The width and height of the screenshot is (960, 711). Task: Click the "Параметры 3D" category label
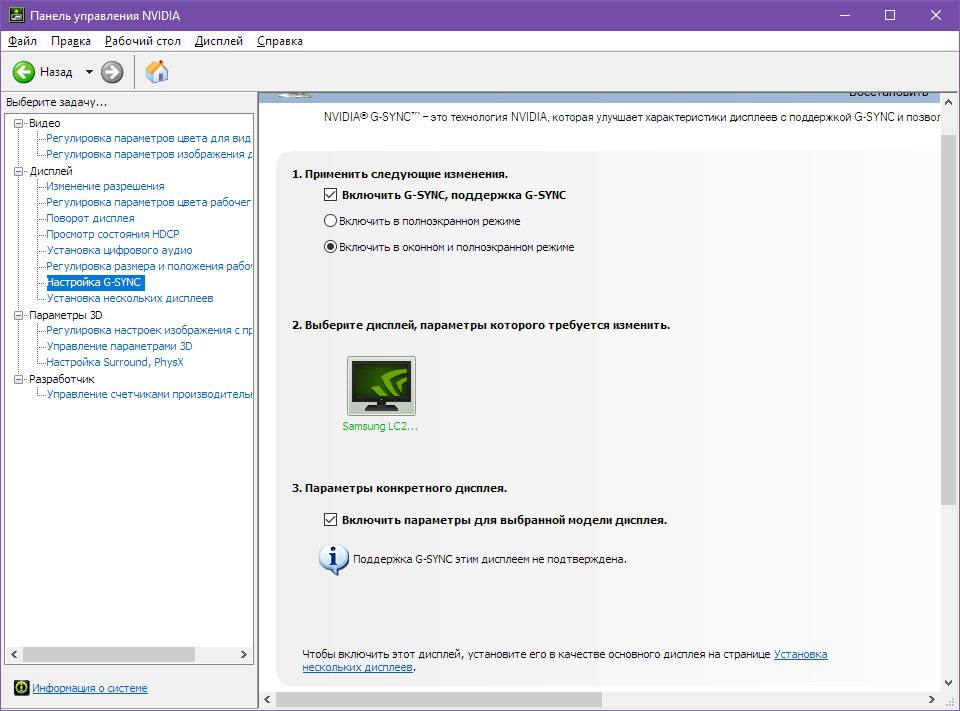(x=66, y=315)
